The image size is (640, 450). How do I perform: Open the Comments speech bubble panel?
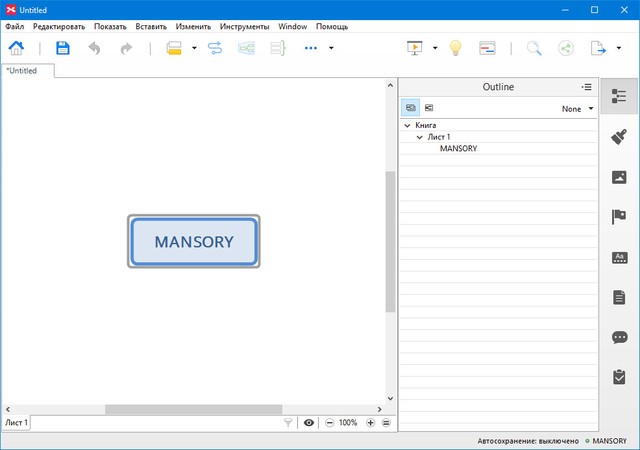click(x=619, y=337)
